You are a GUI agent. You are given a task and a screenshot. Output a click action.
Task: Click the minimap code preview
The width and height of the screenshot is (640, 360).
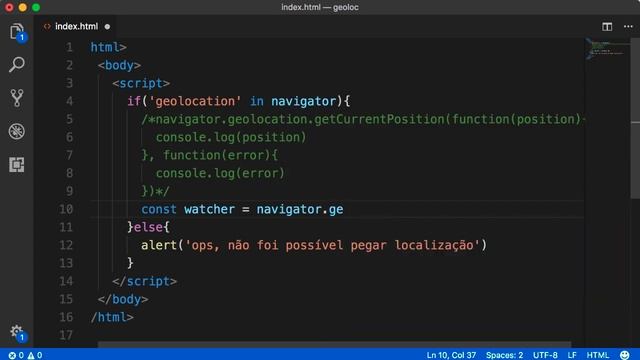[x=607, y=49]
